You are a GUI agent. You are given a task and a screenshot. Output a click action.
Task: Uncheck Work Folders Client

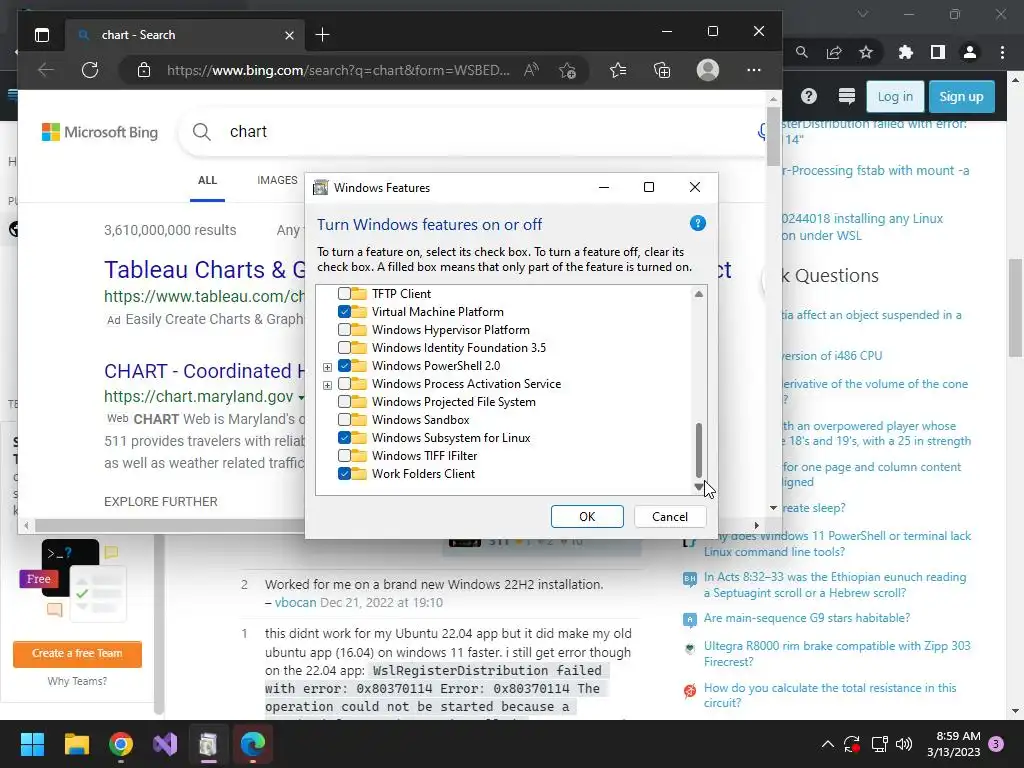pos(344,473)
